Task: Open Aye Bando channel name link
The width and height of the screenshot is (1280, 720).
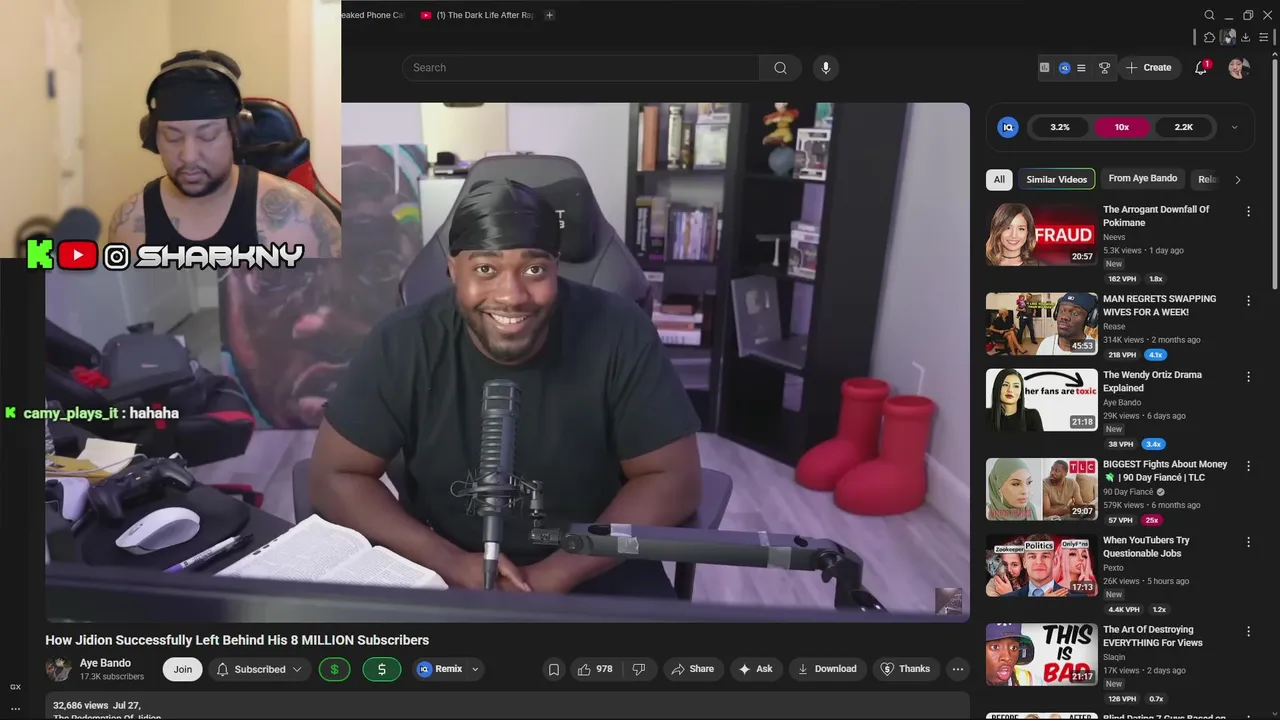Action: coord(105,663)
